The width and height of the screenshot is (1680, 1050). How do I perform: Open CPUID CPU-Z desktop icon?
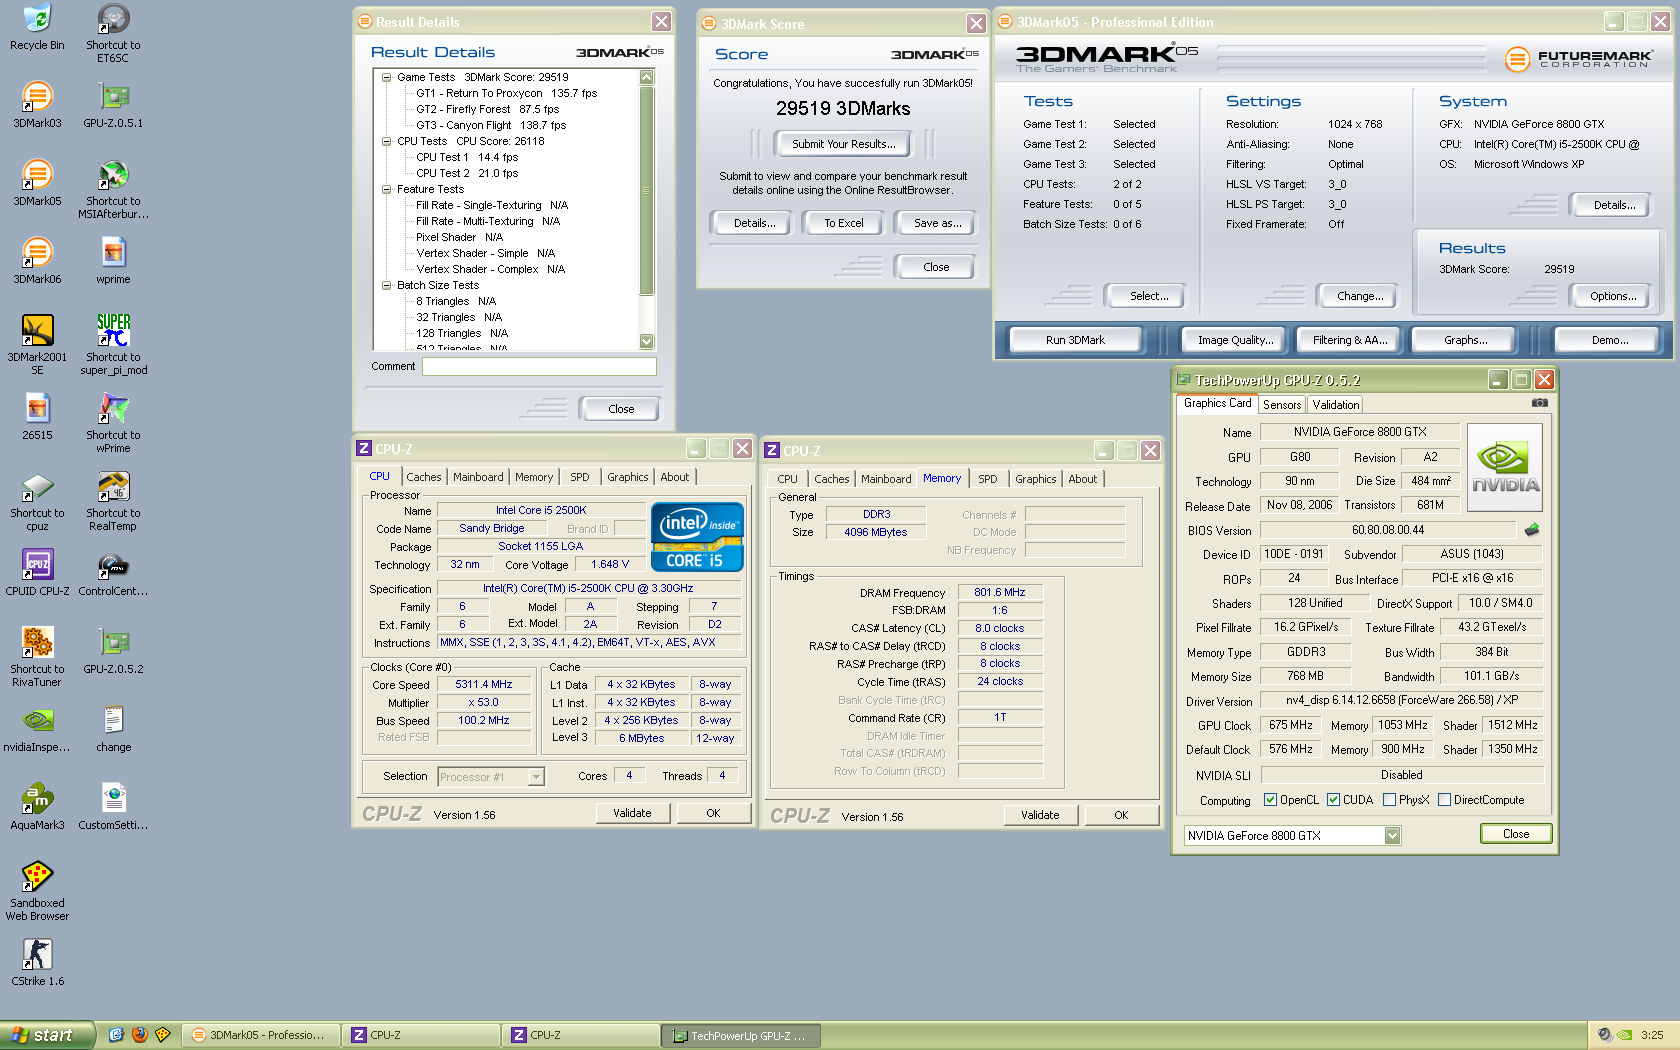click(37, 572)
